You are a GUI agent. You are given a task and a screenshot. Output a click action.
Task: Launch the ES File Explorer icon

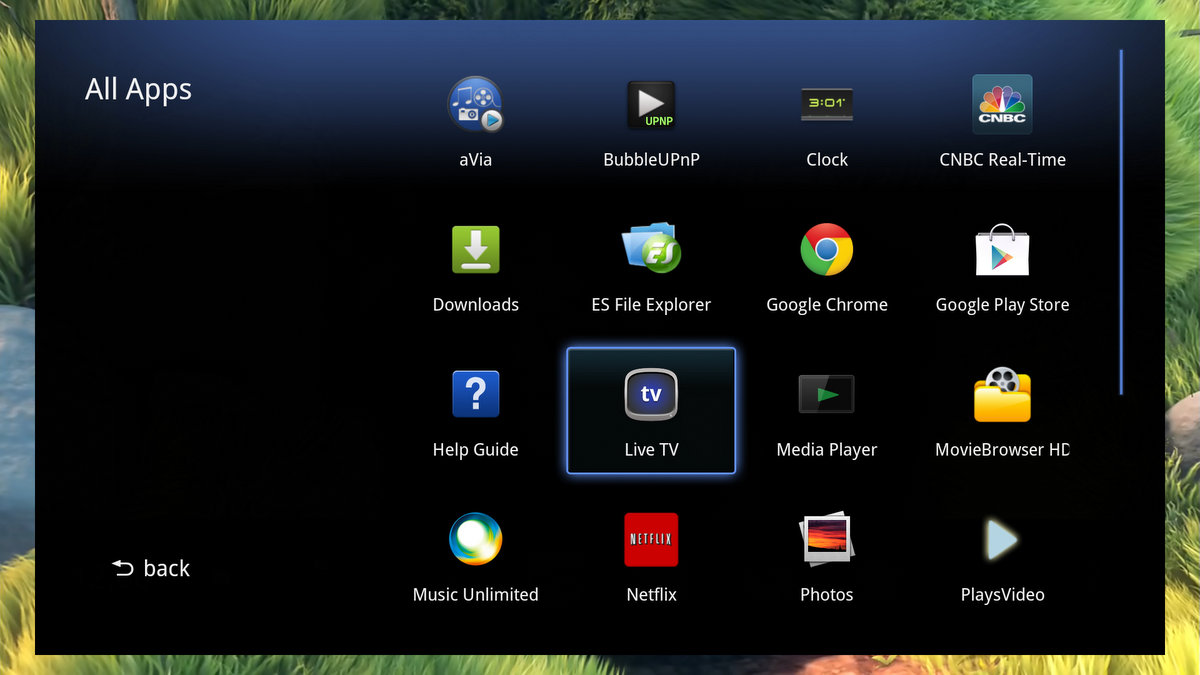pyautogui.click(x=651, y=248)
